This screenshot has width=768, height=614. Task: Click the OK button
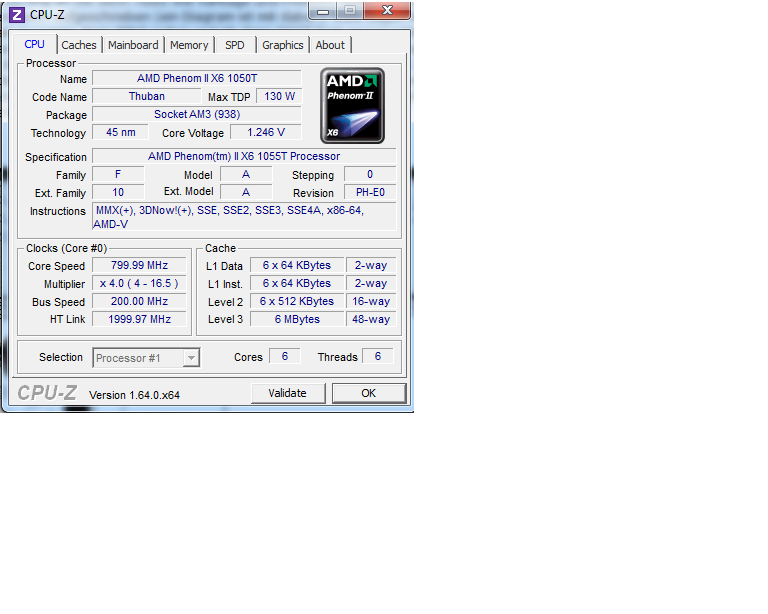pyautogui.click(x=369, y=393)
